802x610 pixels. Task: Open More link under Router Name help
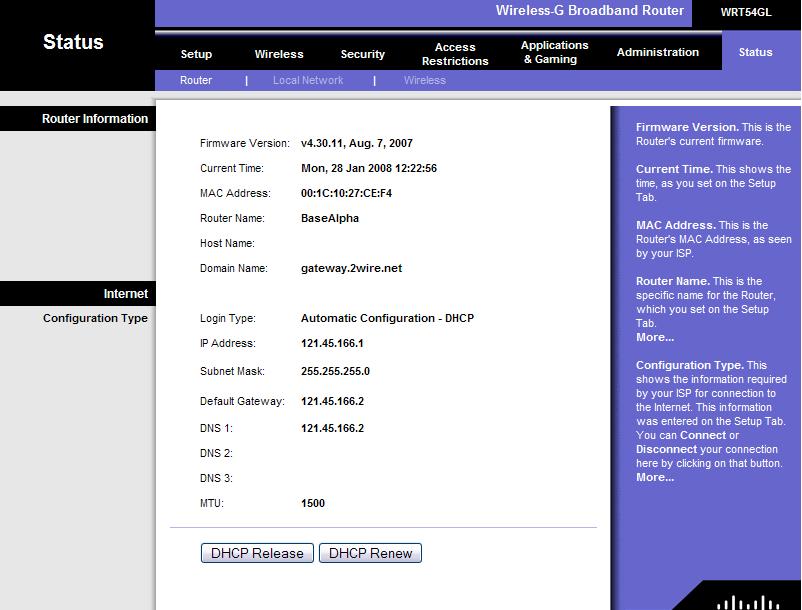click(x=655, y=337)
